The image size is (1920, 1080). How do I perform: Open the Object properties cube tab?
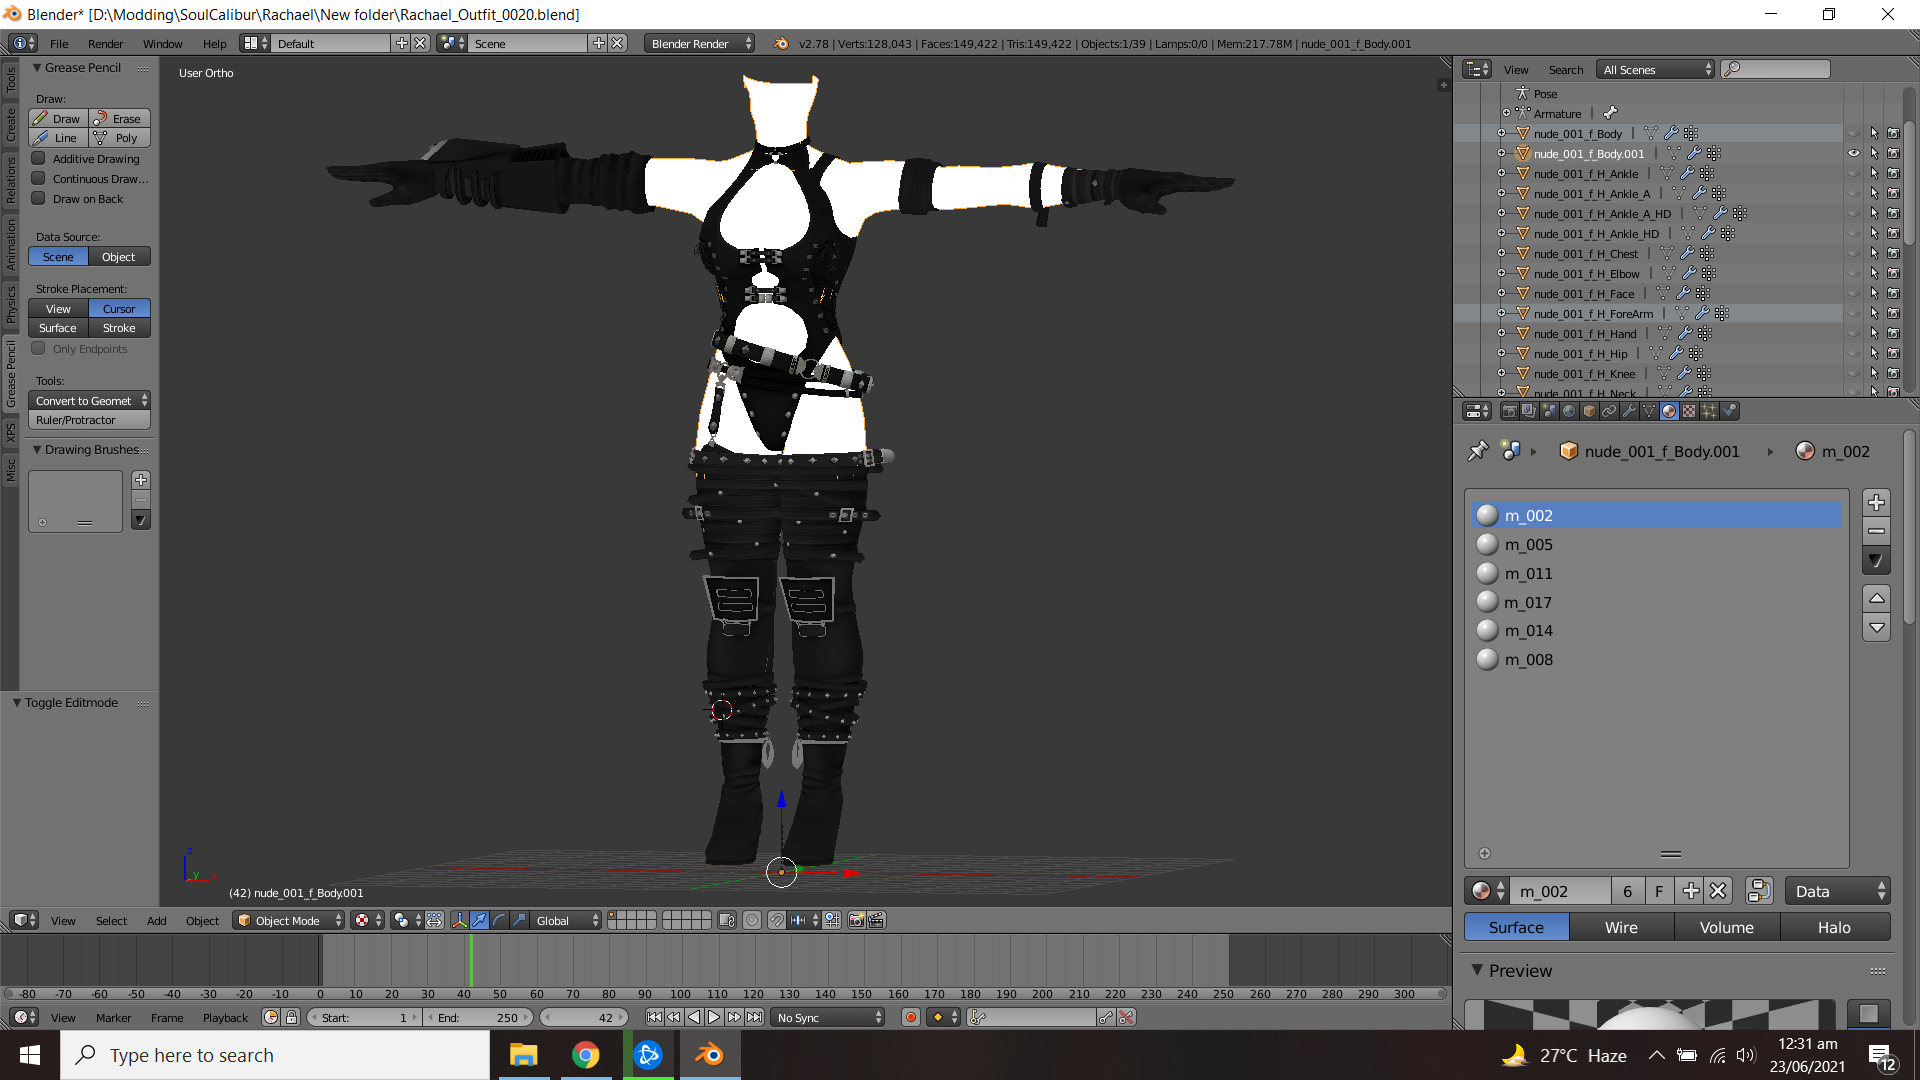(x=1589, y=411)
